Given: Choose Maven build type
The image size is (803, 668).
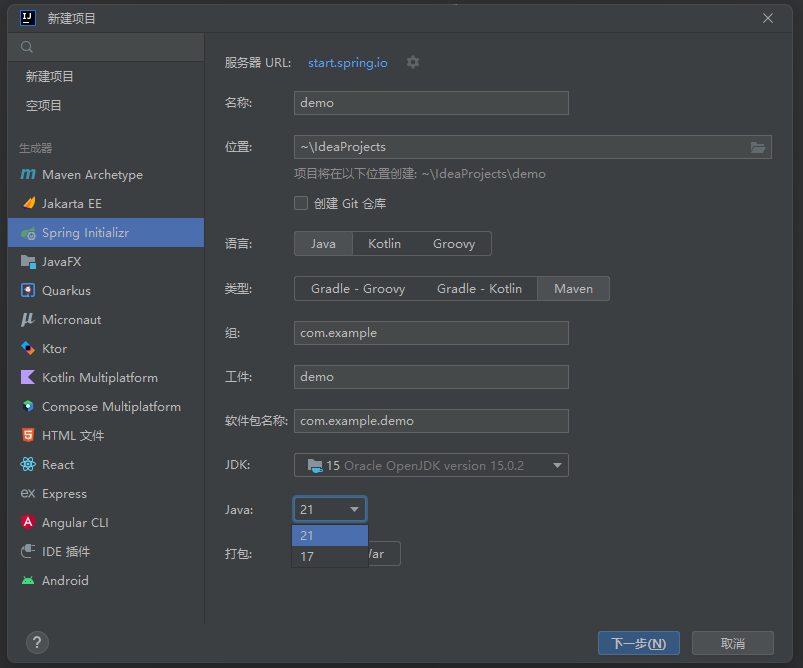Looking at the screenshot, I should tap(574, 288).
